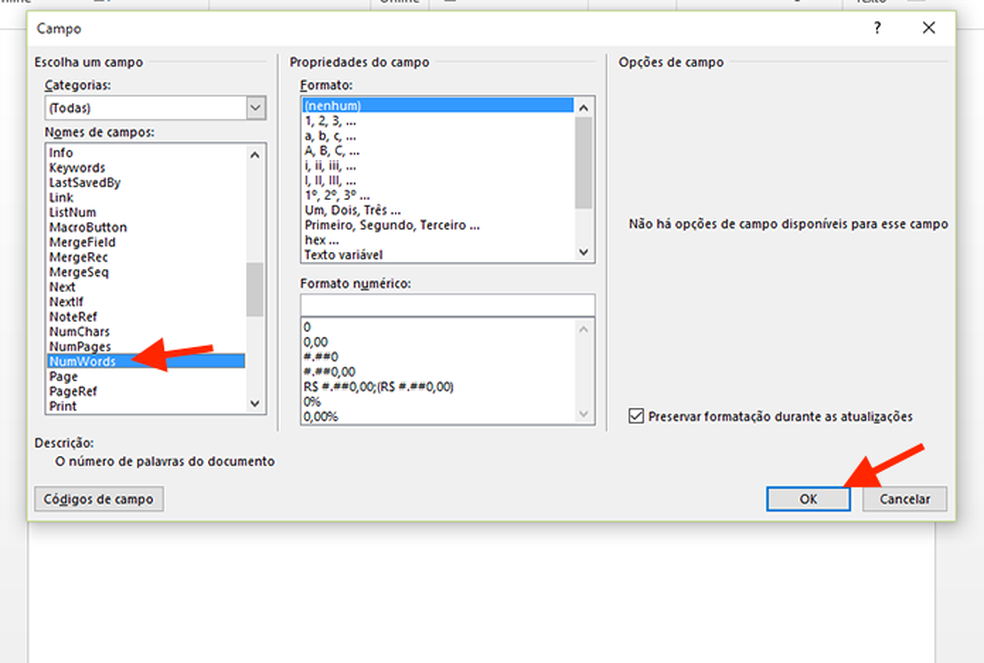Click the OK button
Viewport: 984px width, 663px height.
[x=808, y=499]
